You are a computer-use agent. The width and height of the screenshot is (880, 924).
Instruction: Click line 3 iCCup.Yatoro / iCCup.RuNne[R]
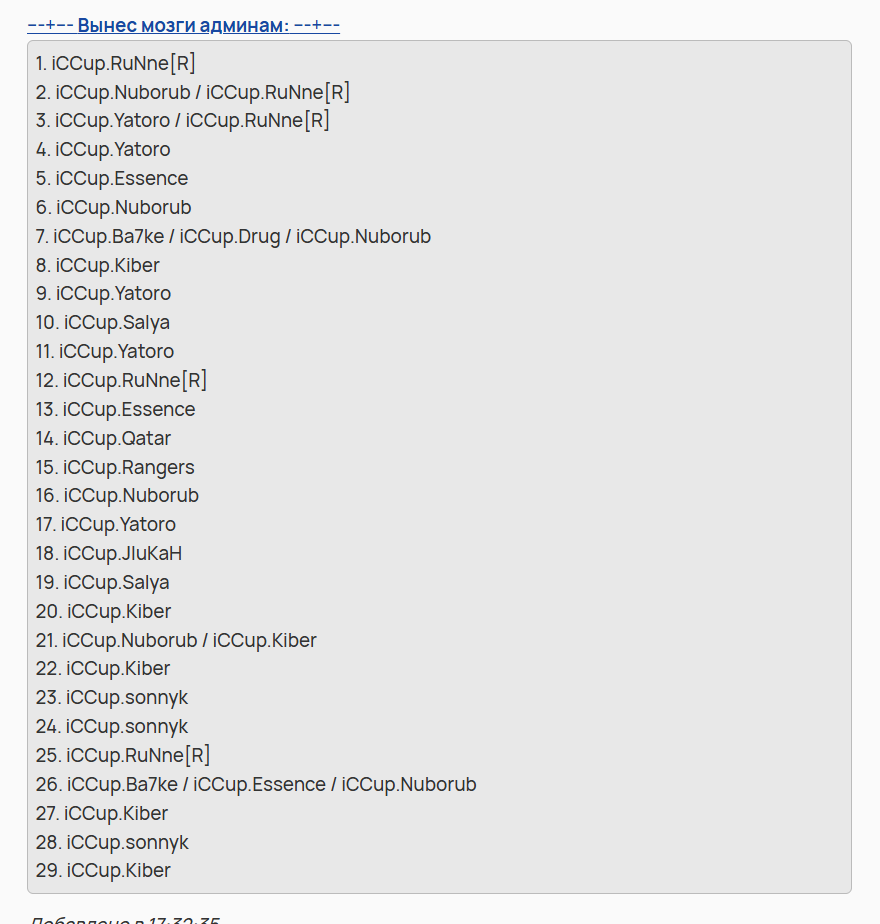point(182,121)
